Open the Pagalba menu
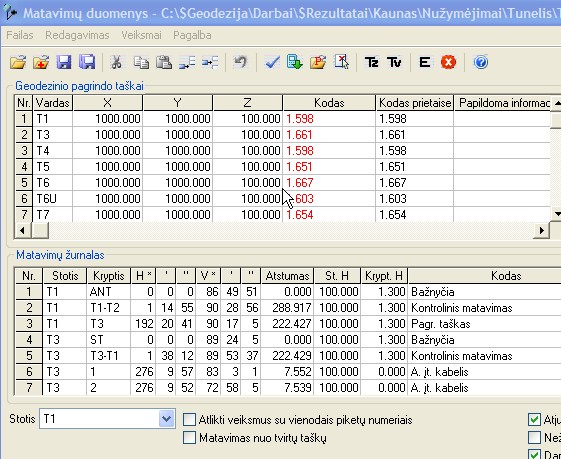Screen dimensions: 561x459 [192, 35]
